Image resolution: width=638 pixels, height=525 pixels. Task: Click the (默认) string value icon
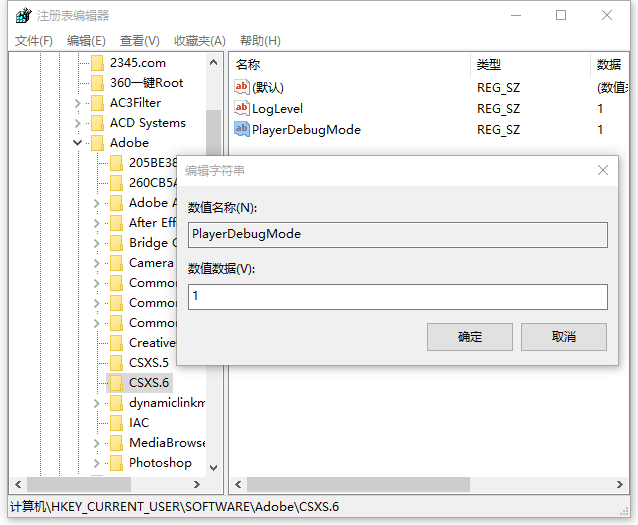click(242, 87)
